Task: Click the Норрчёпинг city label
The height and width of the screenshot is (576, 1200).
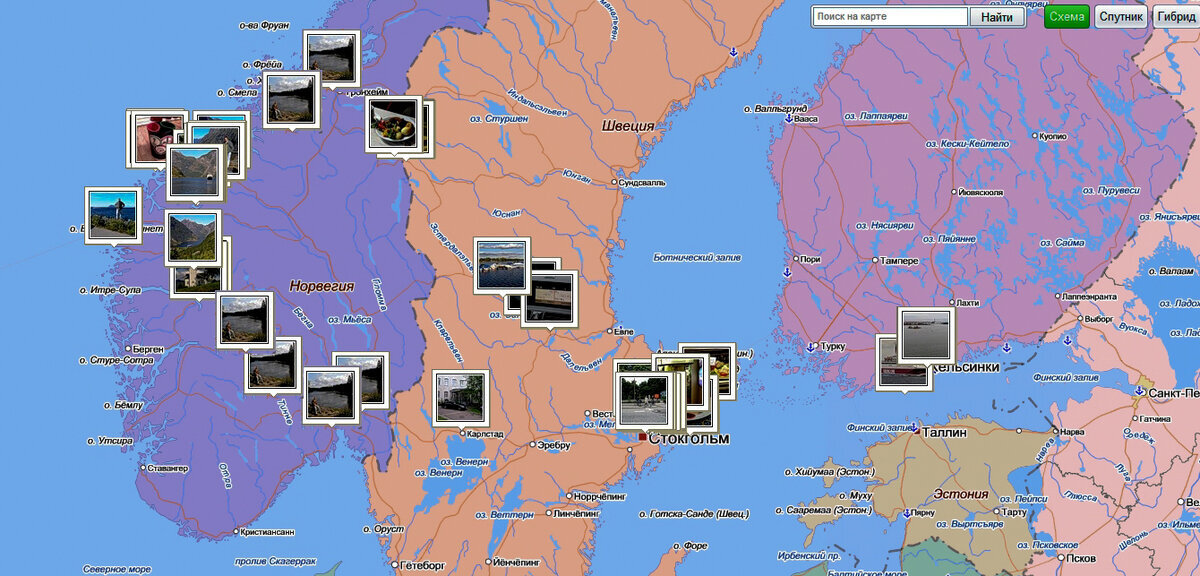Action: 599,496
